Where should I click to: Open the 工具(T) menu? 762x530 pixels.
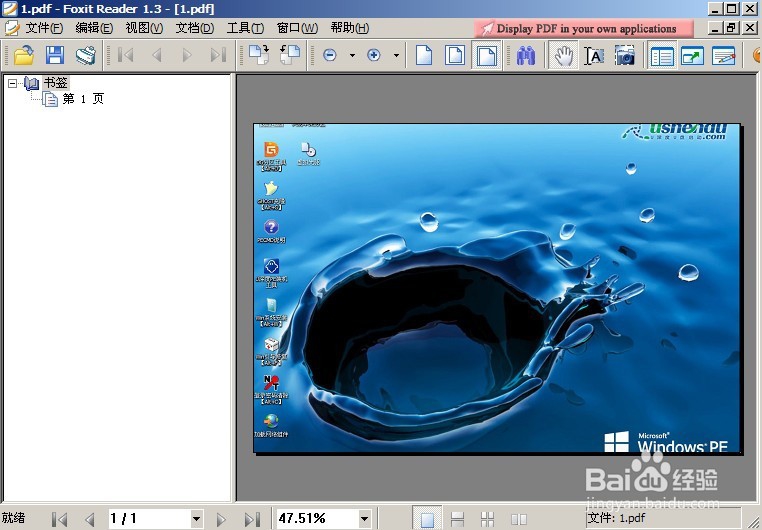245,28
